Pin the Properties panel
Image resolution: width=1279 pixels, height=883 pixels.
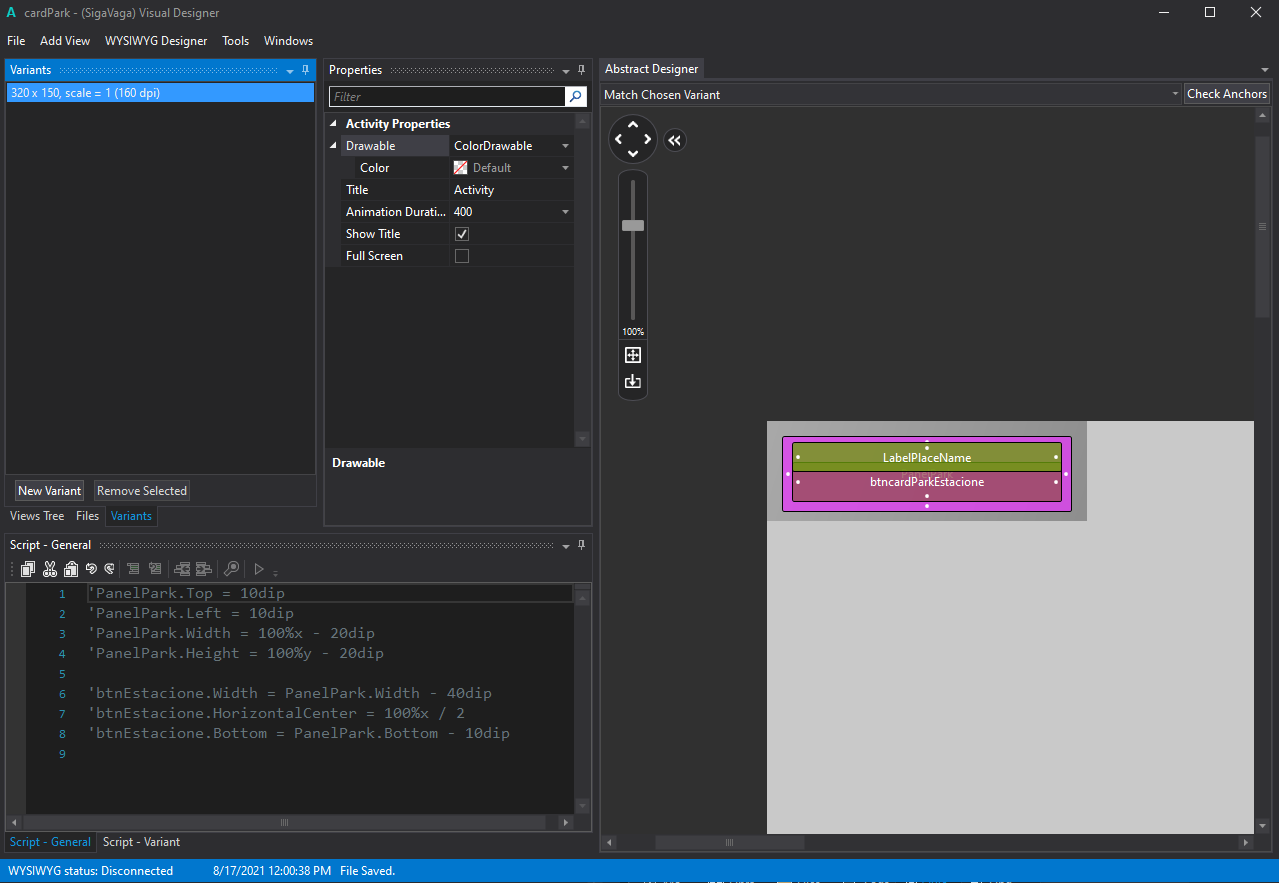coord(582,70)
